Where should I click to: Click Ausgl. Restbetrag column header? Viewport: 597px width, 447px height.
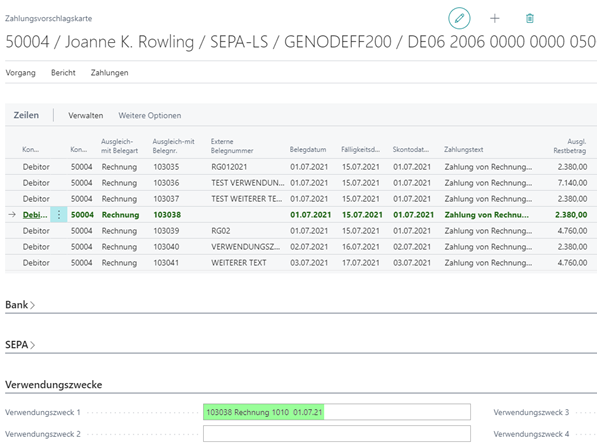(570, 146)
